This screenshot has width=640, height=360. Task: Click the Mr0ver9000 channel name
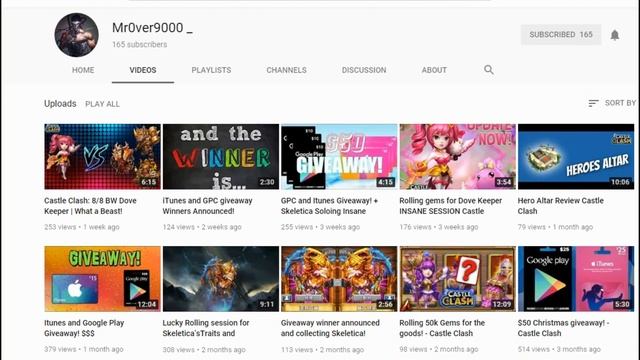coord(152,28)
